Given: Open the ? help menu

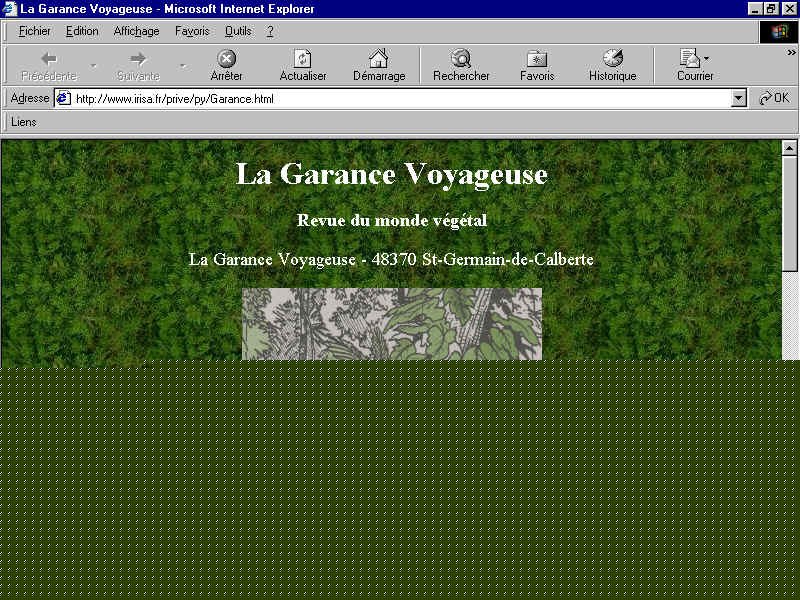Looking at the screenshot, I should click(x=270, y=32).
